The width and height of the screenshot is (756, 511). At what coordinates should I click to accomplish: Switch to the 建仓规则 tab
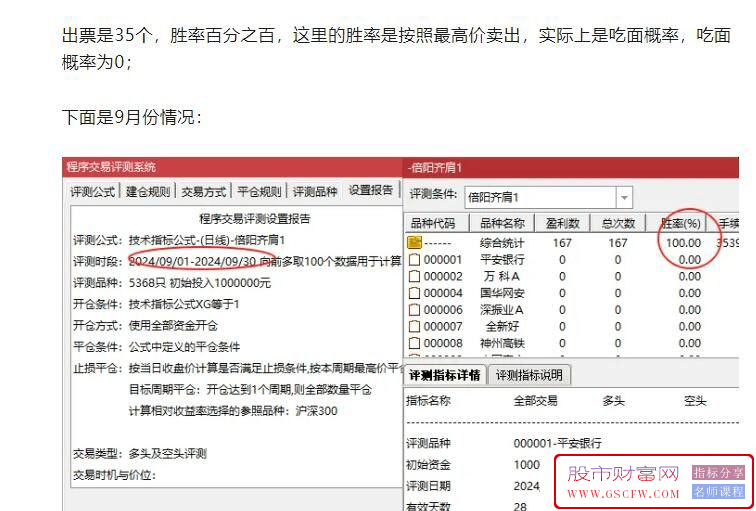148,192
